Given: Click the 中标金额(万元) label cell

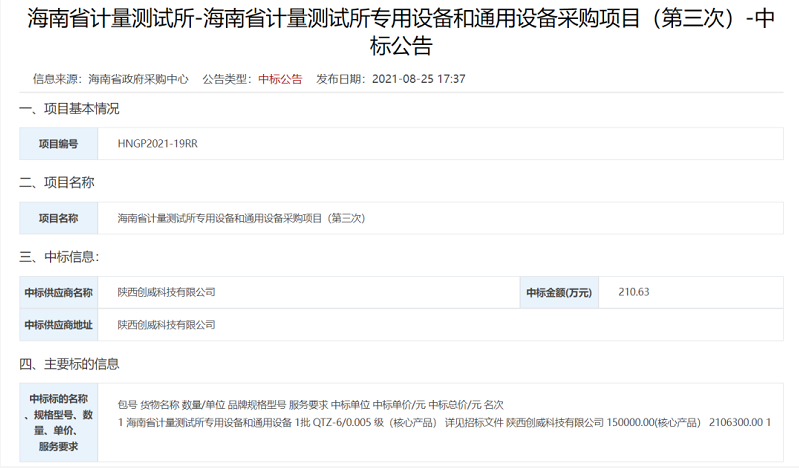Looking at the screenshot, I should [559, 293].
